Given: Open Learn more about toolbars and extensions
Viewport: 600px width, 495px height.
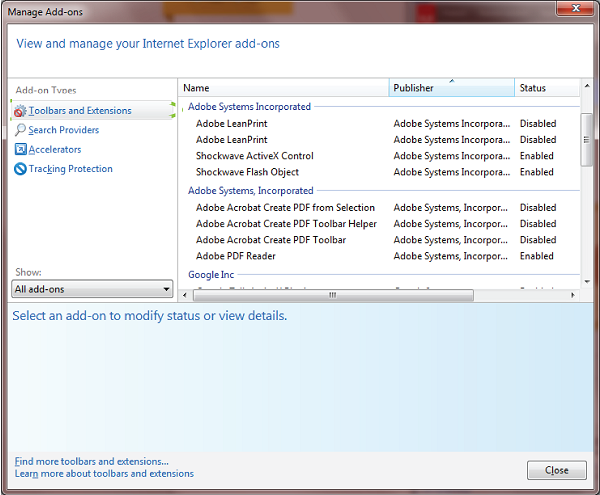Looking at the screenshot, I should (104, 474).
